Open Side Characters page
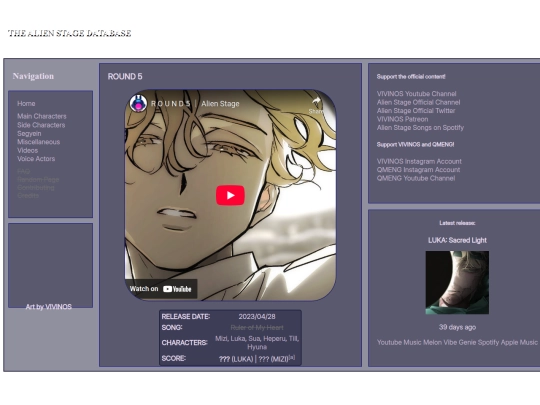This screenshot has width=540, height=405. click(x=41, y=125)
